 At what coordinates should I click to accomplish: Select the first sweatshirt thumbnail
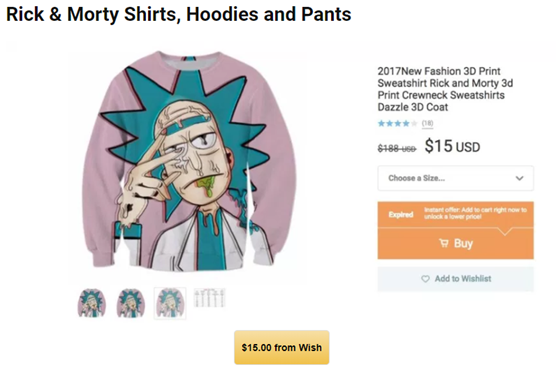point(92,303)
